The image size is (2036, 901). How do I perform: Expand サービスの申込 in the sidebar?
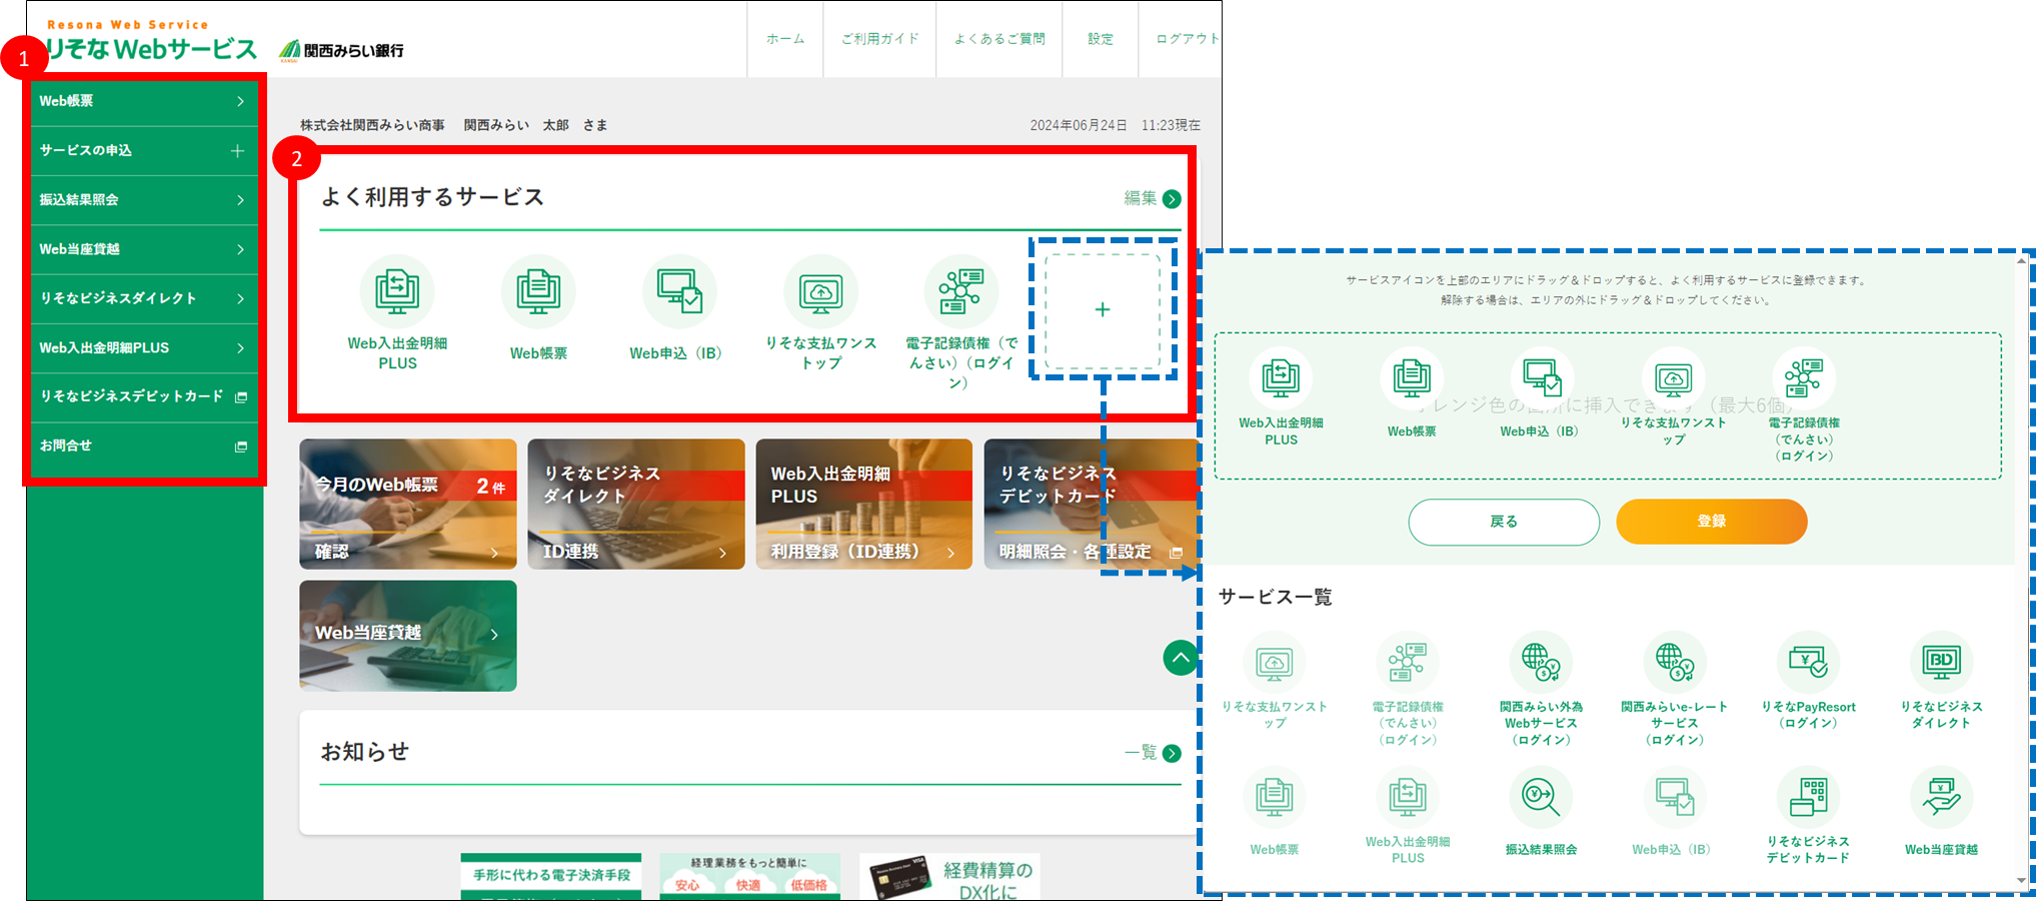(x=144, y=150)
